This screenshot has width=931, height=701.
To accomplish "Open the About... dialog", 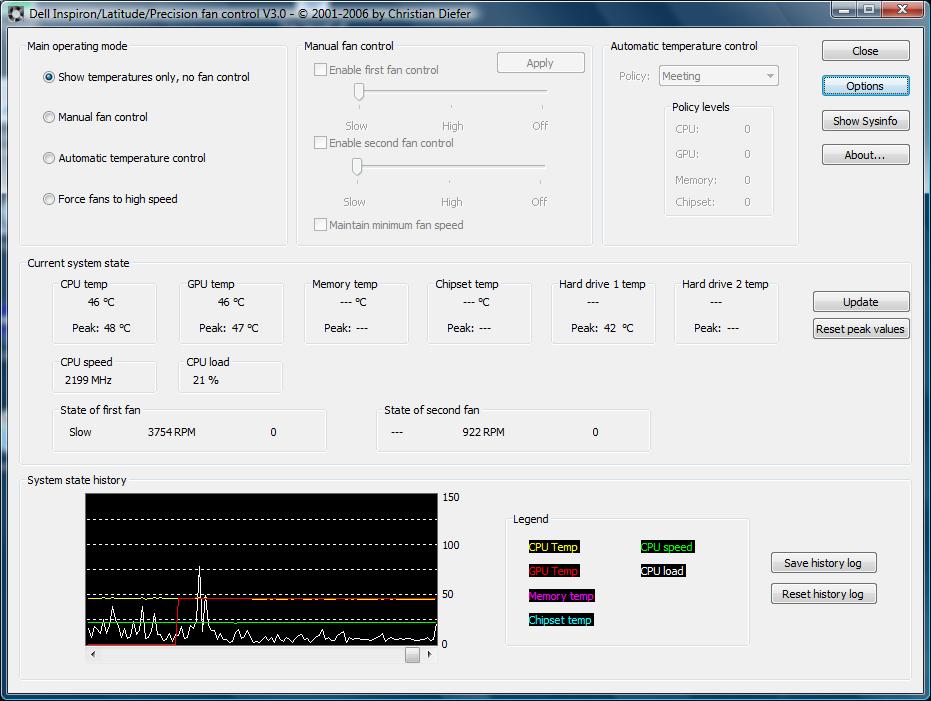I will click(x=865, y=155).
